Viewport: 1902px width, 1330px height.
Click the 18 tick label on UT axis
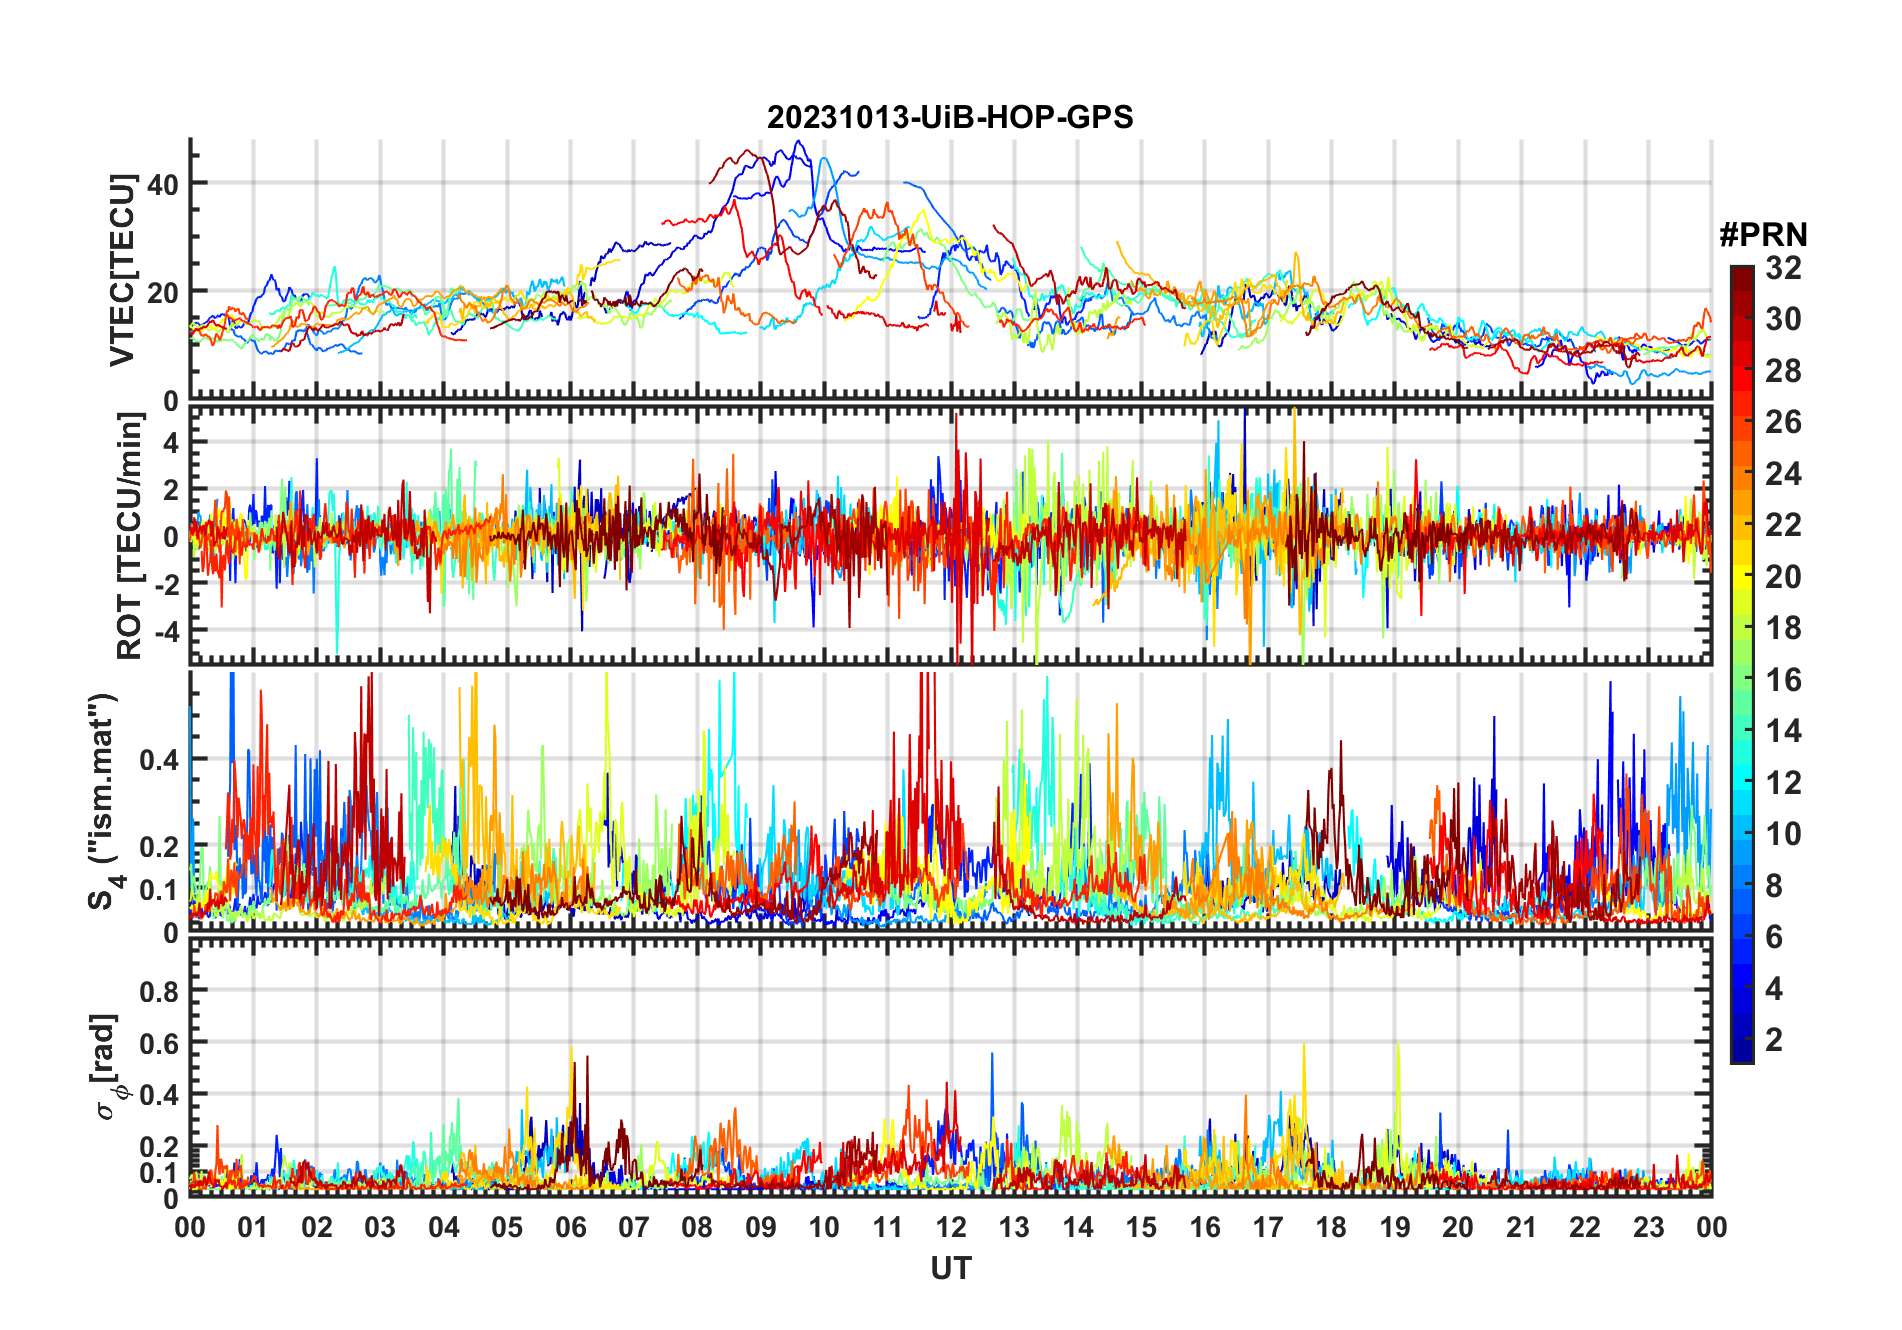click(1331, 1227)
